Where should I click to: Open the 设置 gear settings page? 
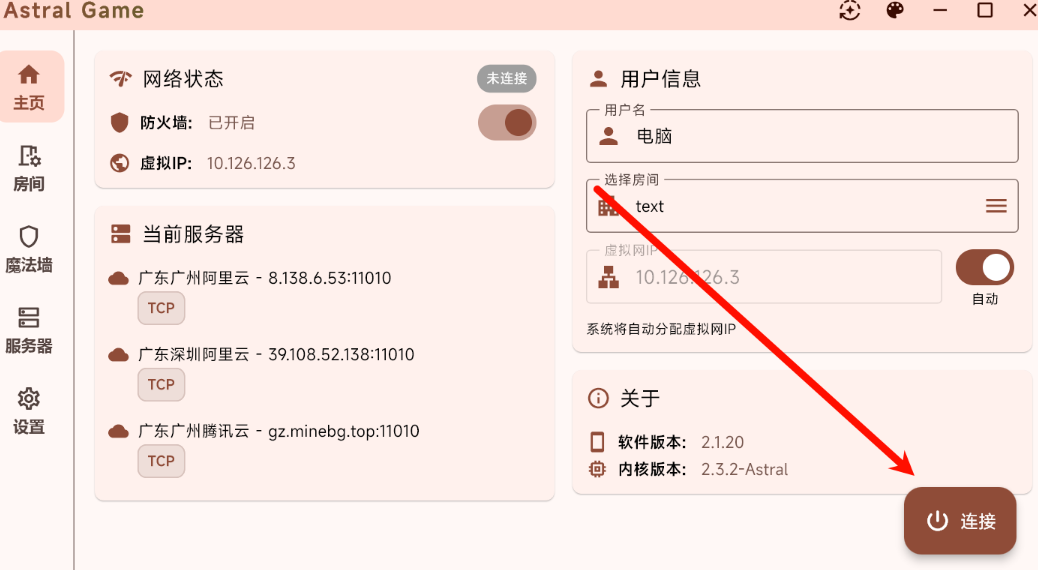pos(29,411)
